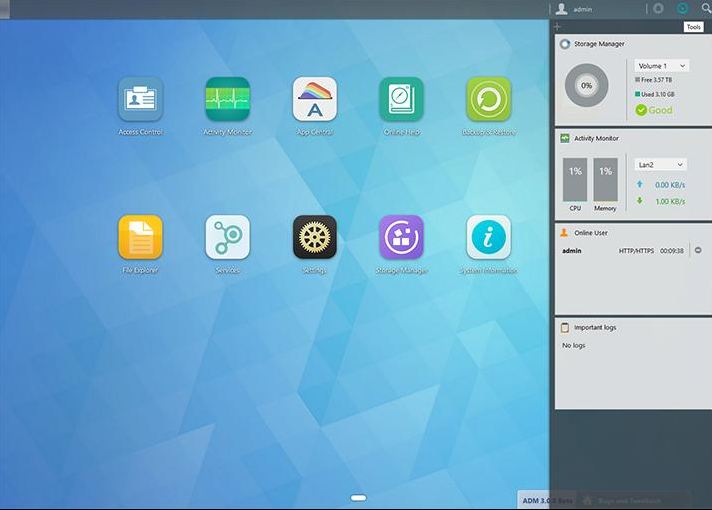
Task: Click the Online User widget icon
Action: tap(564, 233)
